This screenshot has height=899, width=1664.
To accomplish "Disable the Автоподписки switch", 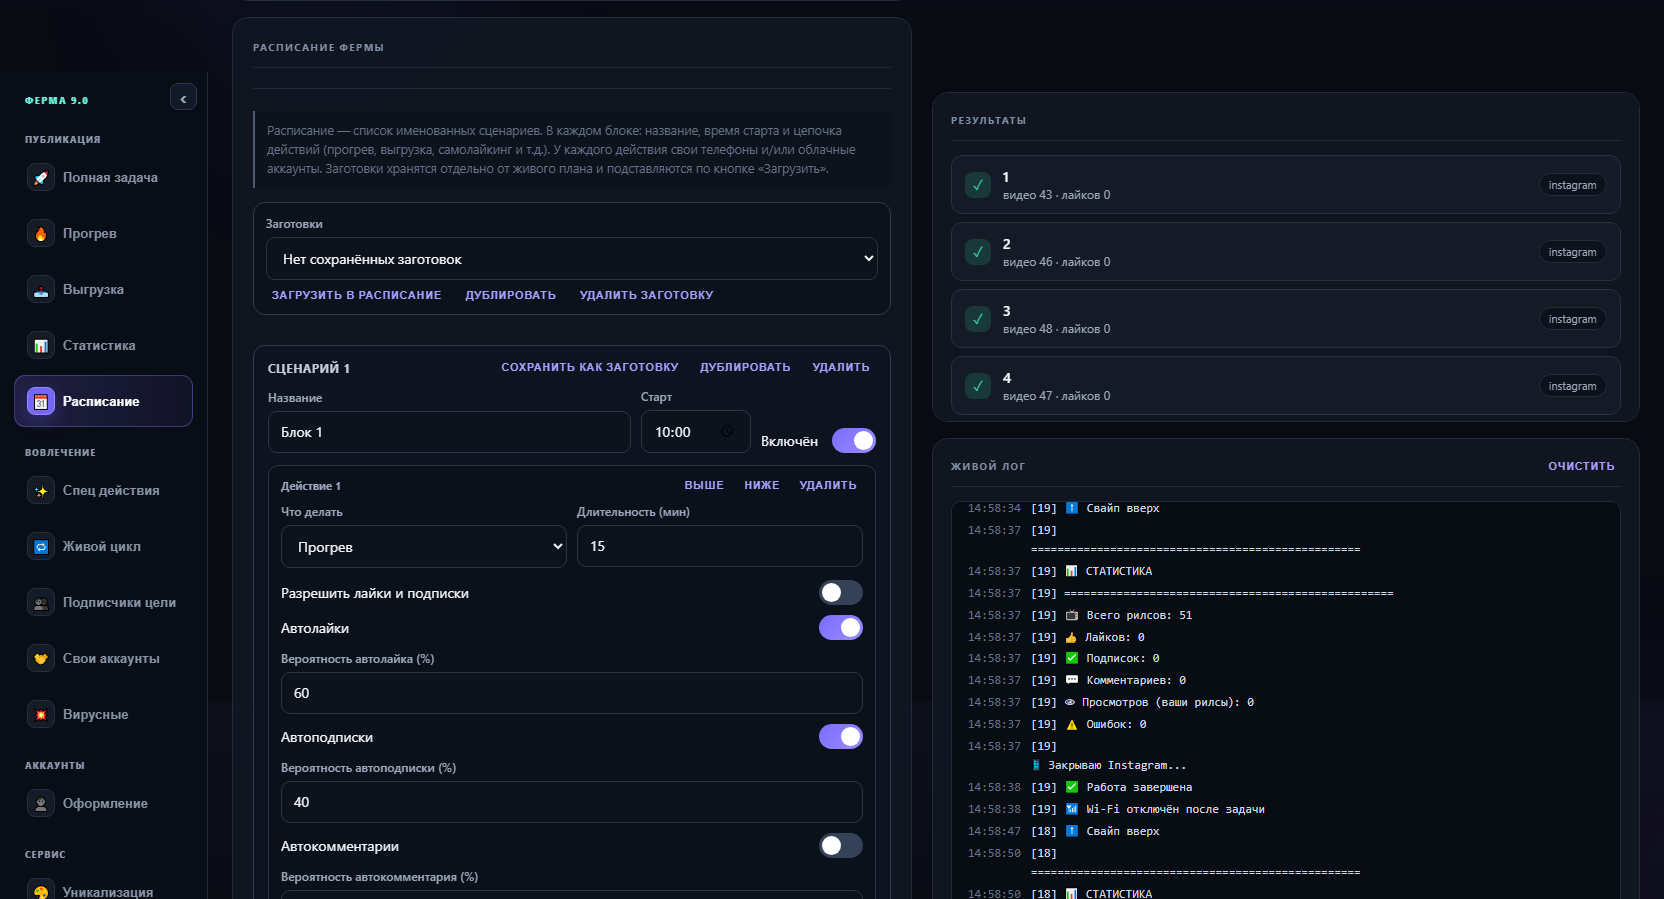I will click(x=841, y=737).
